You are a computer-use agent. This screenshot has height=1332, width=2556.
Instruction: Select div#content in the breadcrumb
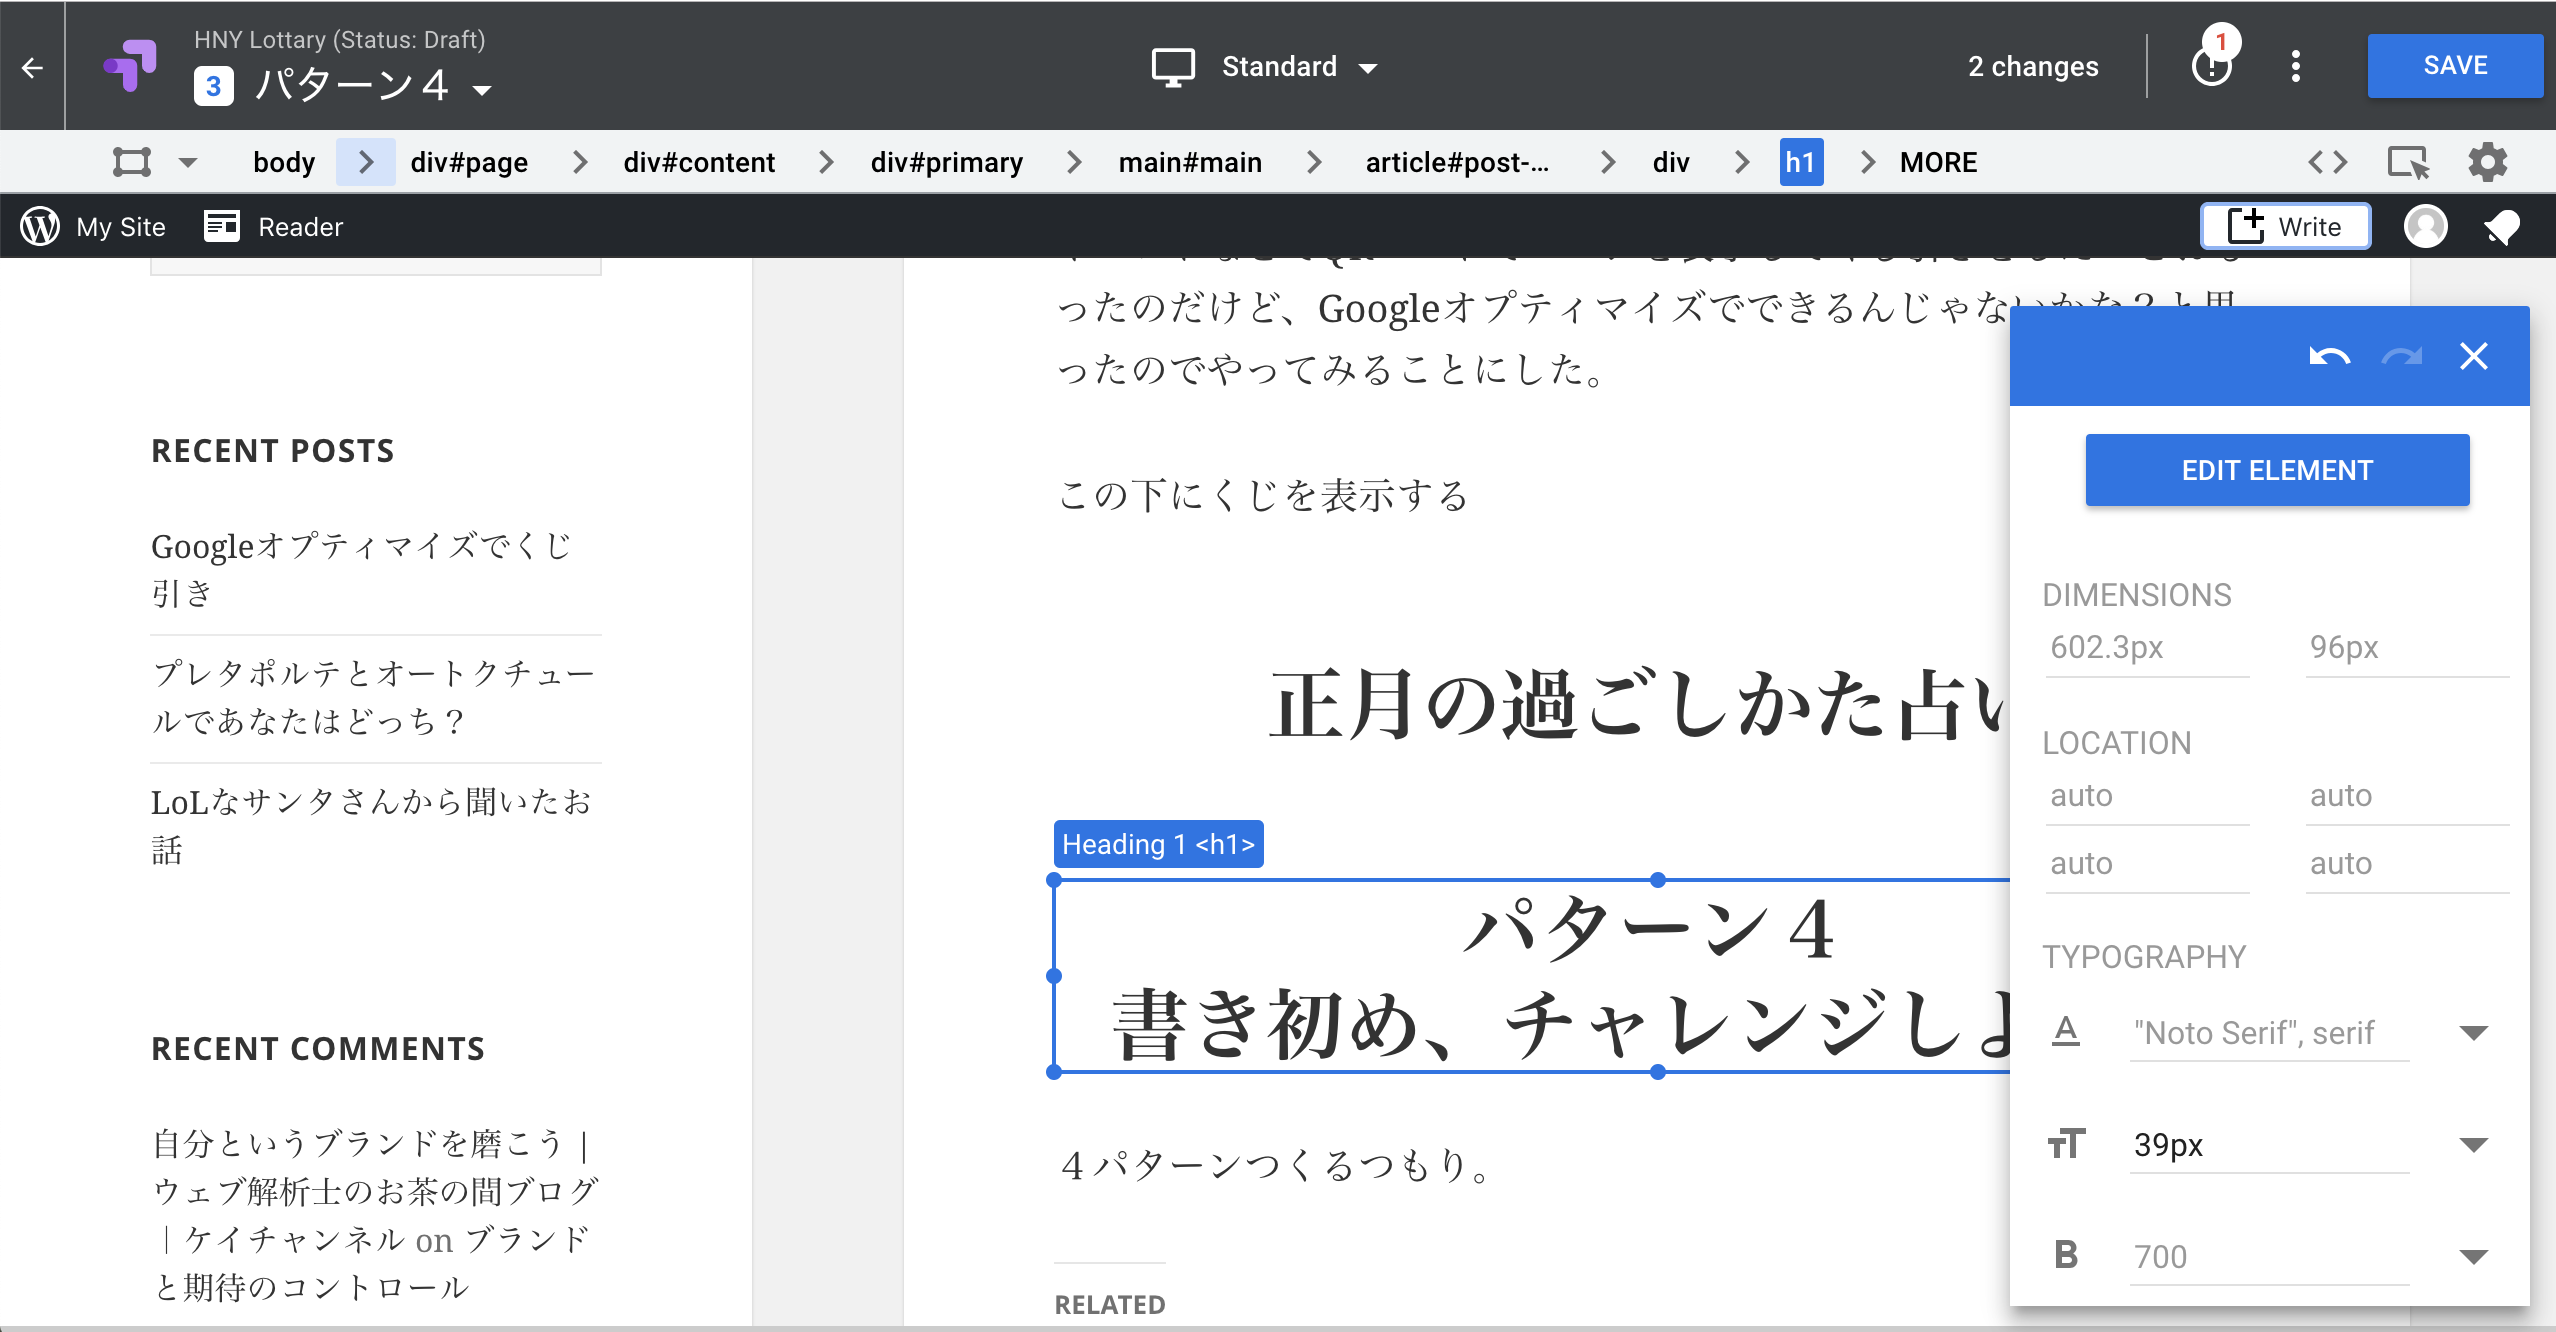699,162
